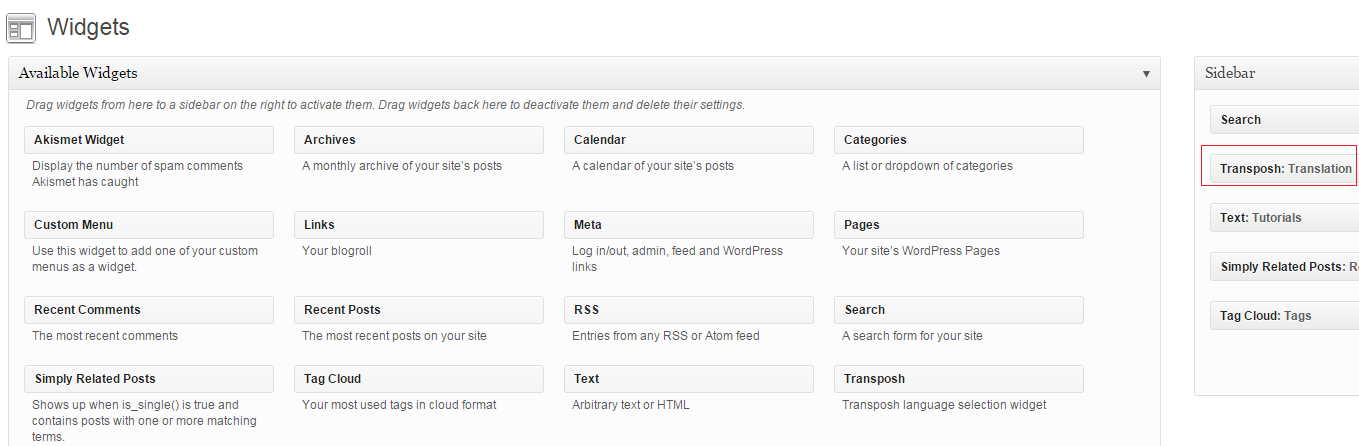Choose the Categories widget
Image resolution: width=1359 pixels, height=446 pixels.
(959, 140)
